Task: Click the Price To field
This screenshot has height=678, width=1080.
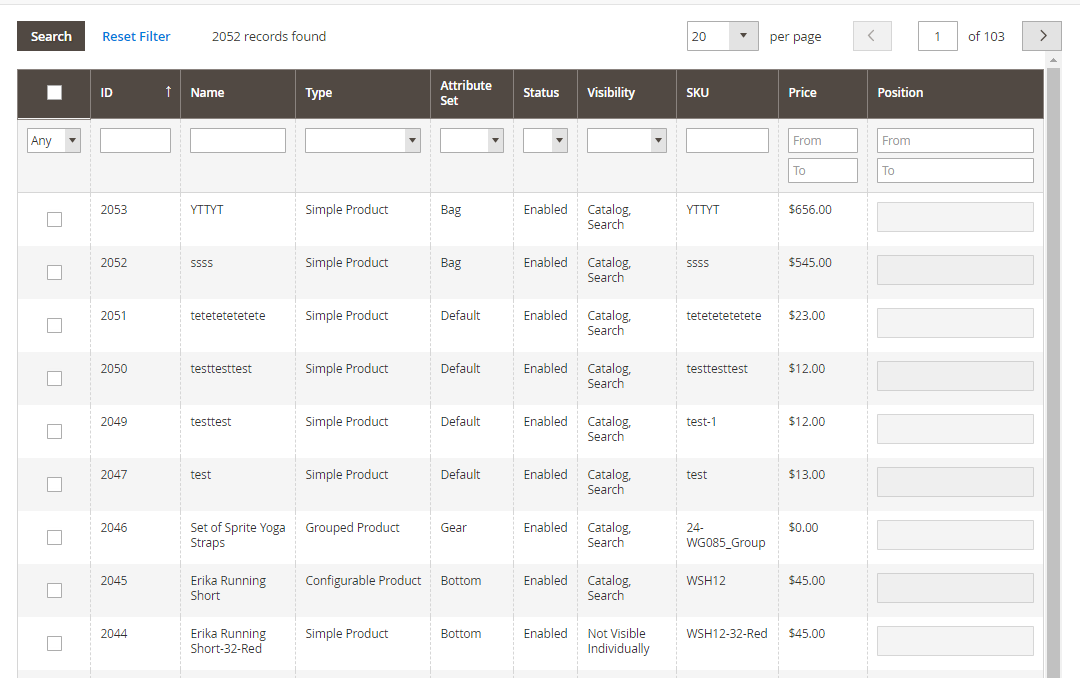Action: point(822,171)
